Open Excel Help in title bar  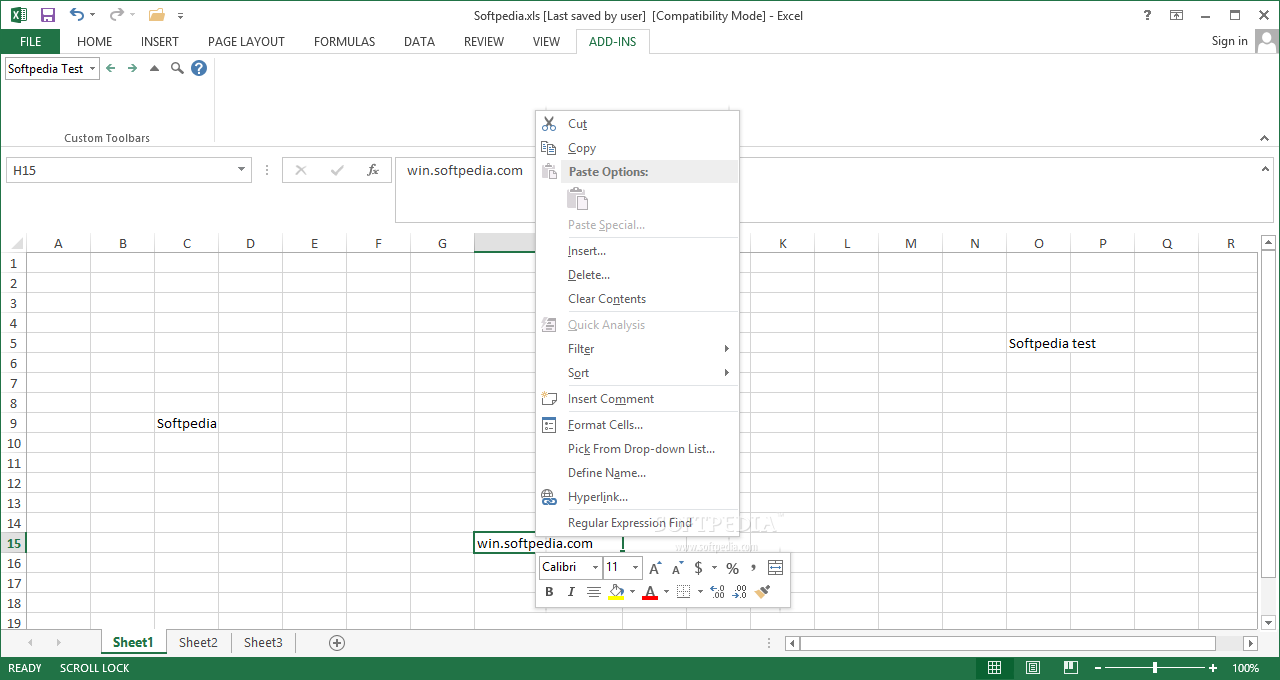1147,15
